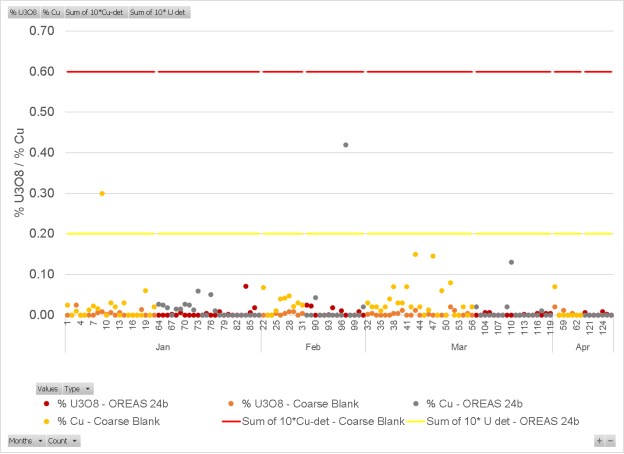
Task: Select the yellow Sum of 10* U det legend entry
Action: coord(500,421)
